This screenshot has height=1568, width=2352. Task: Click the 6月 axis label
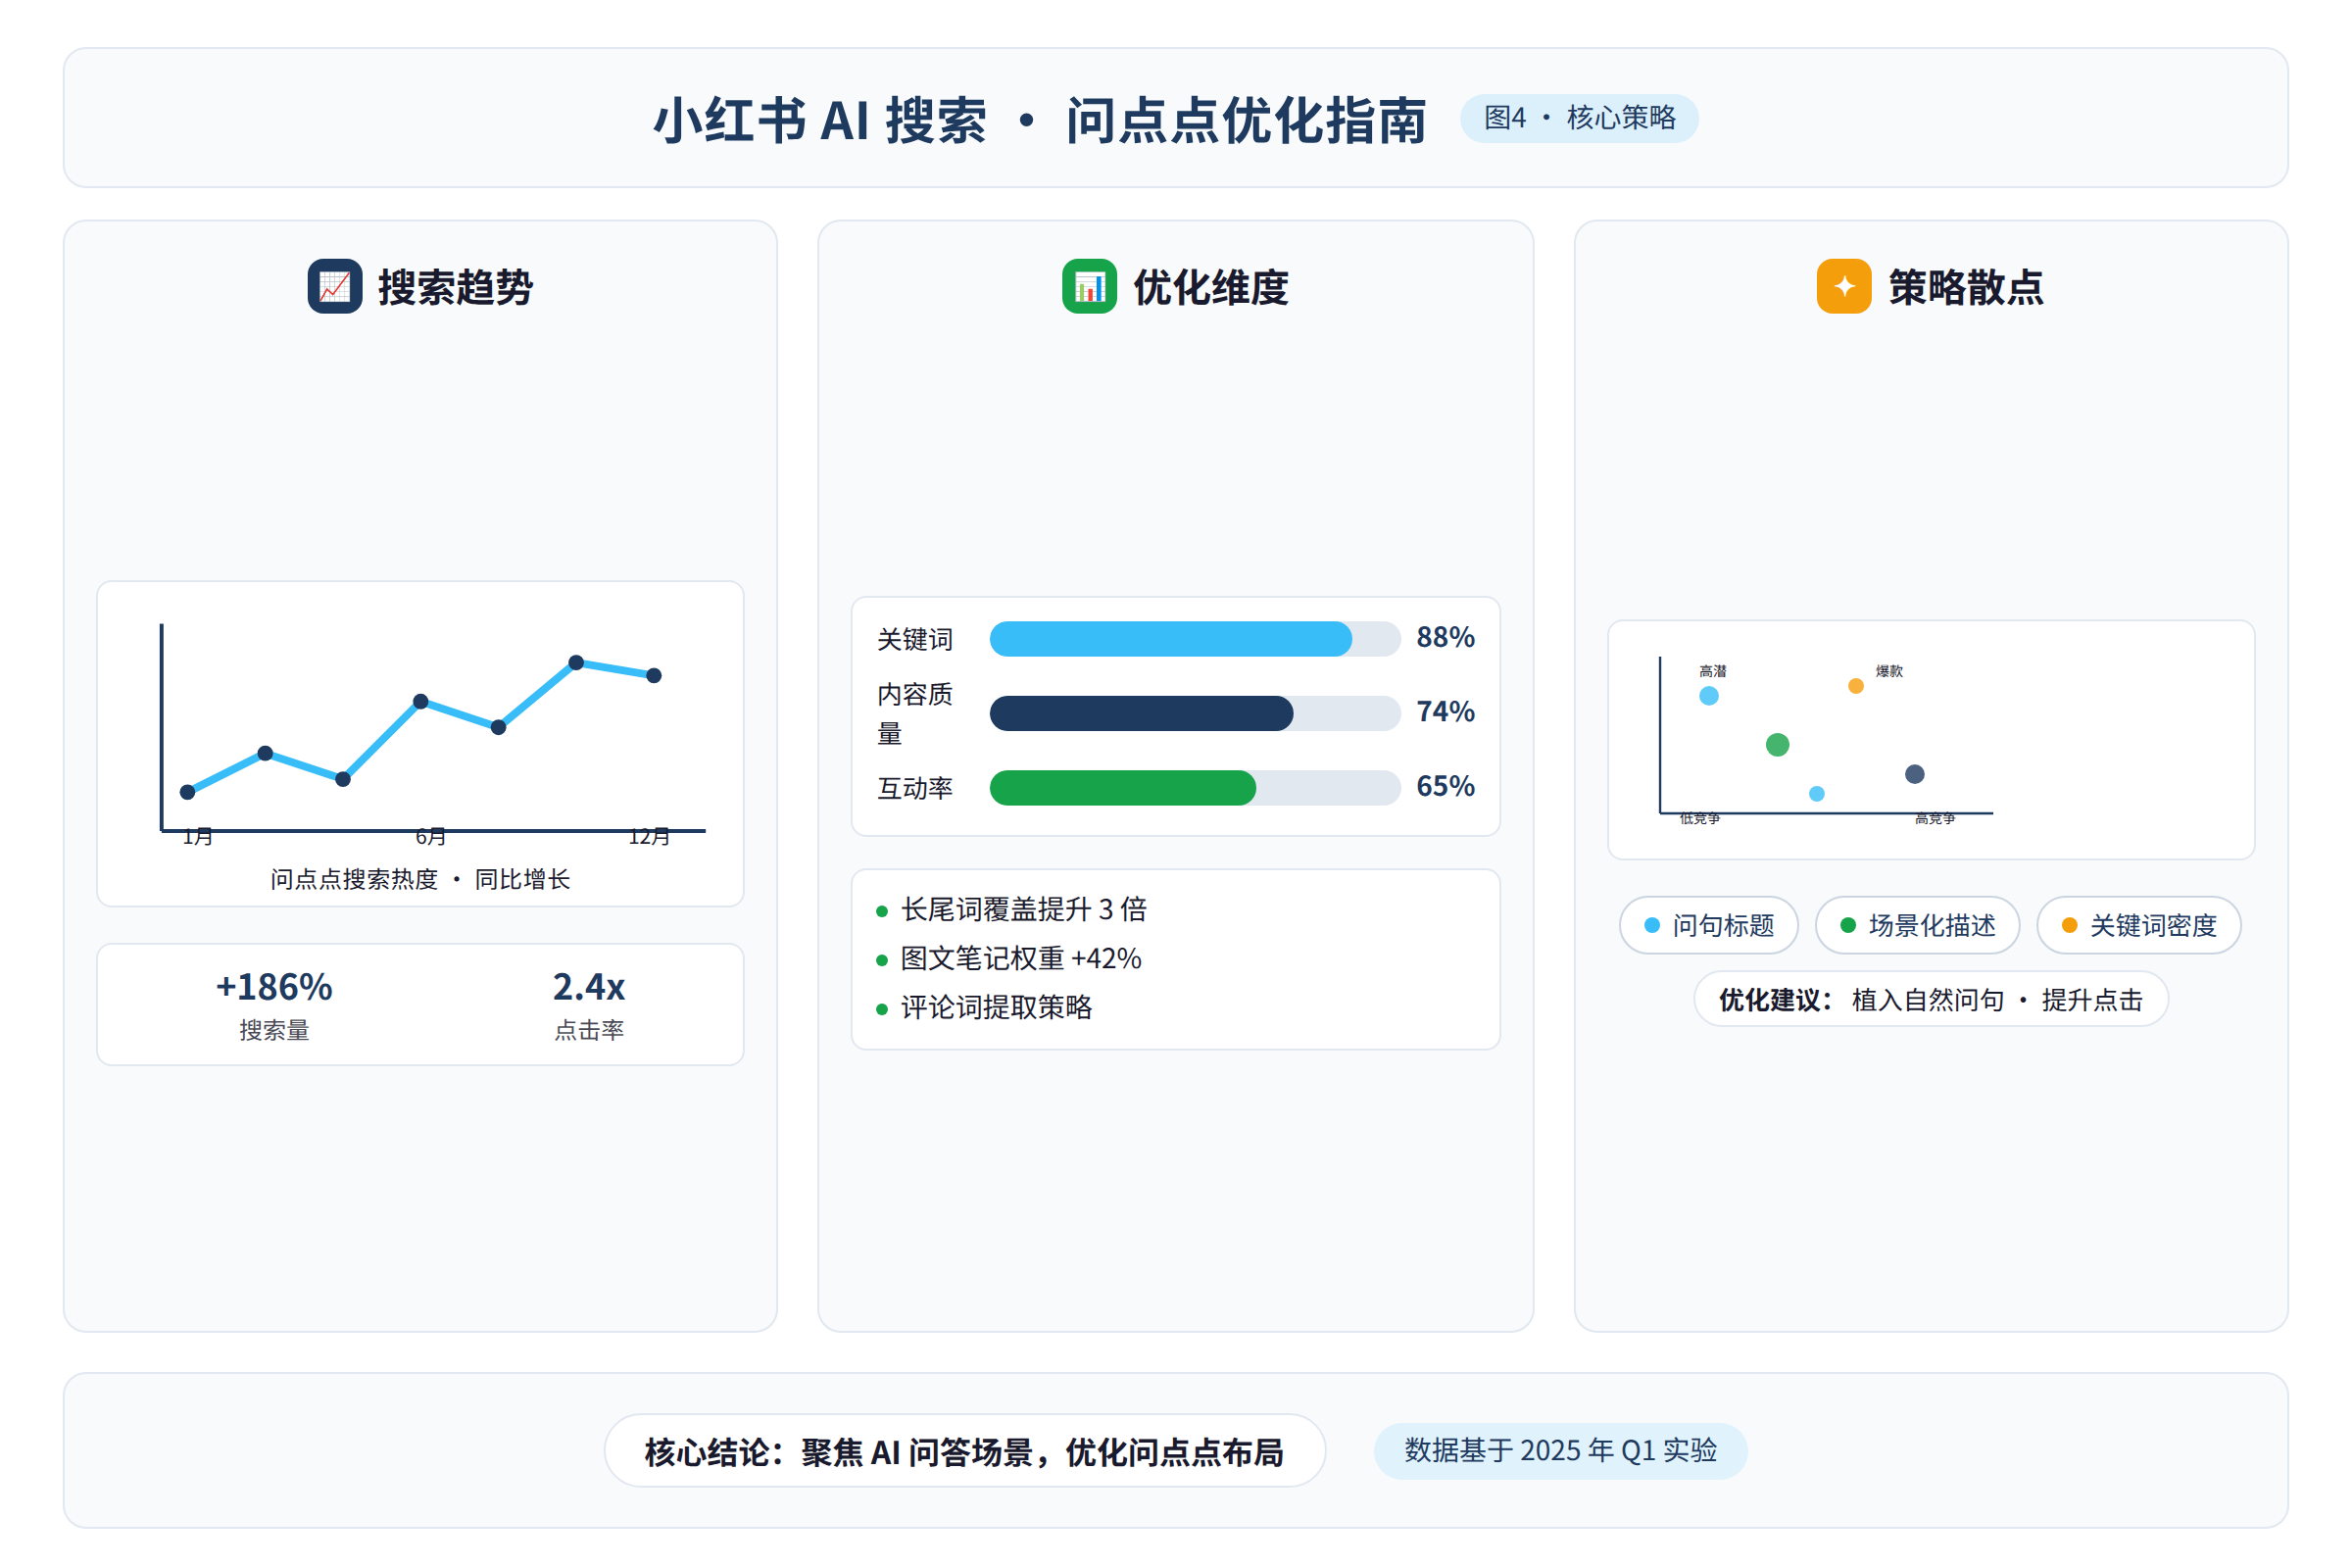click(431, 837)
